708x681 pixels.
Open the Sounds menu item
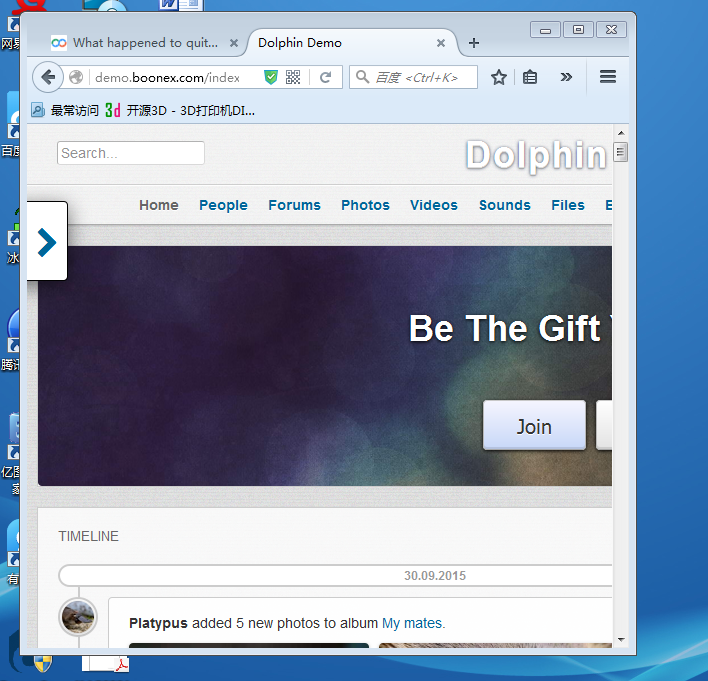[505, 205]
